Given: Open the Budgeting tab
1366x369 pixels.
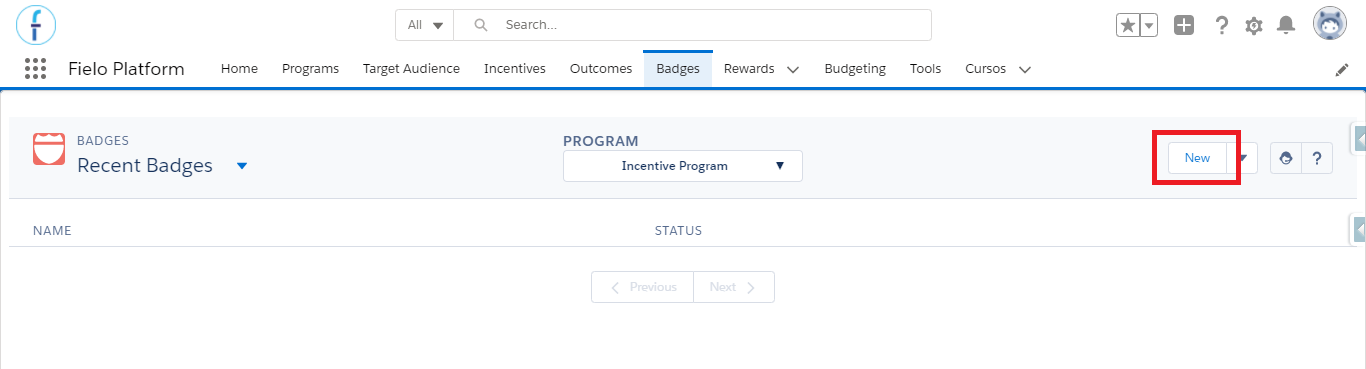Looking at the screenshot, I should (x=855, y=69).
